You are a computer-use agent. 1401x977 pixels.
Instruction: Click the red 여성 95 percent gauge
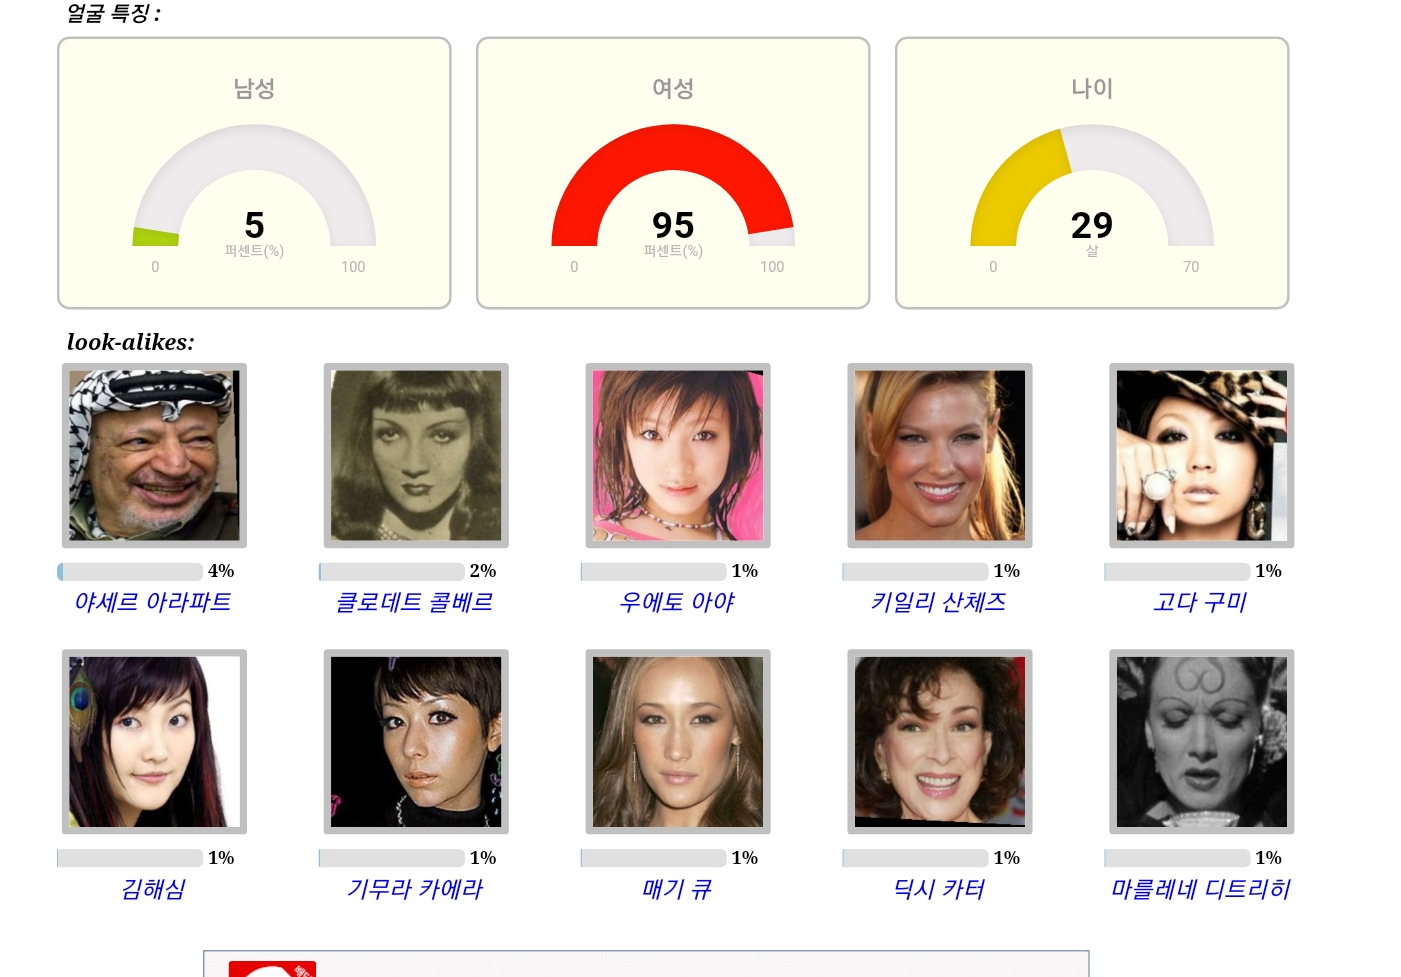click(x=673, y=186)
